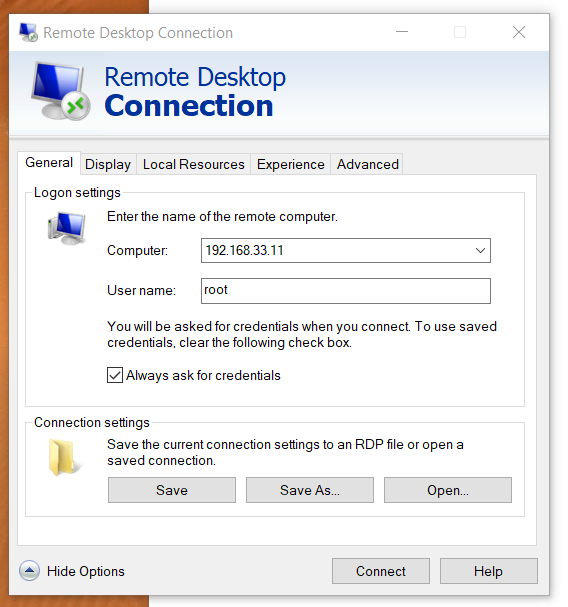The image size is (568, 607).
Task: Click the computer icon in Logon settings
Action: (67, 228)
